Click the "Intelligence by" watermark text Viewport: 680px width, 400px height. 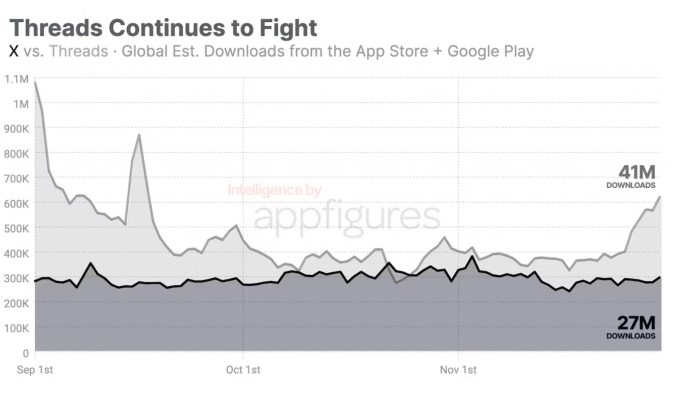pos(273,190)
